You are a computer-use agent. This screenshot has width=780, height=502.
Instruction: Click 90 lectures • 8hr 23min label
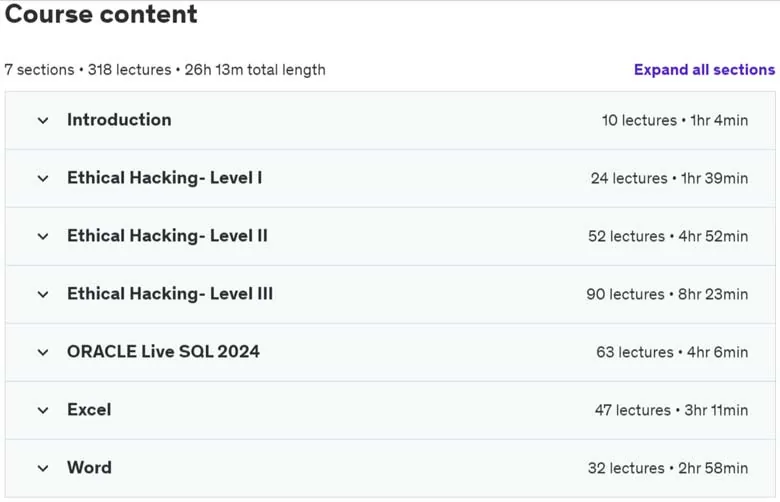pos(667,294)
